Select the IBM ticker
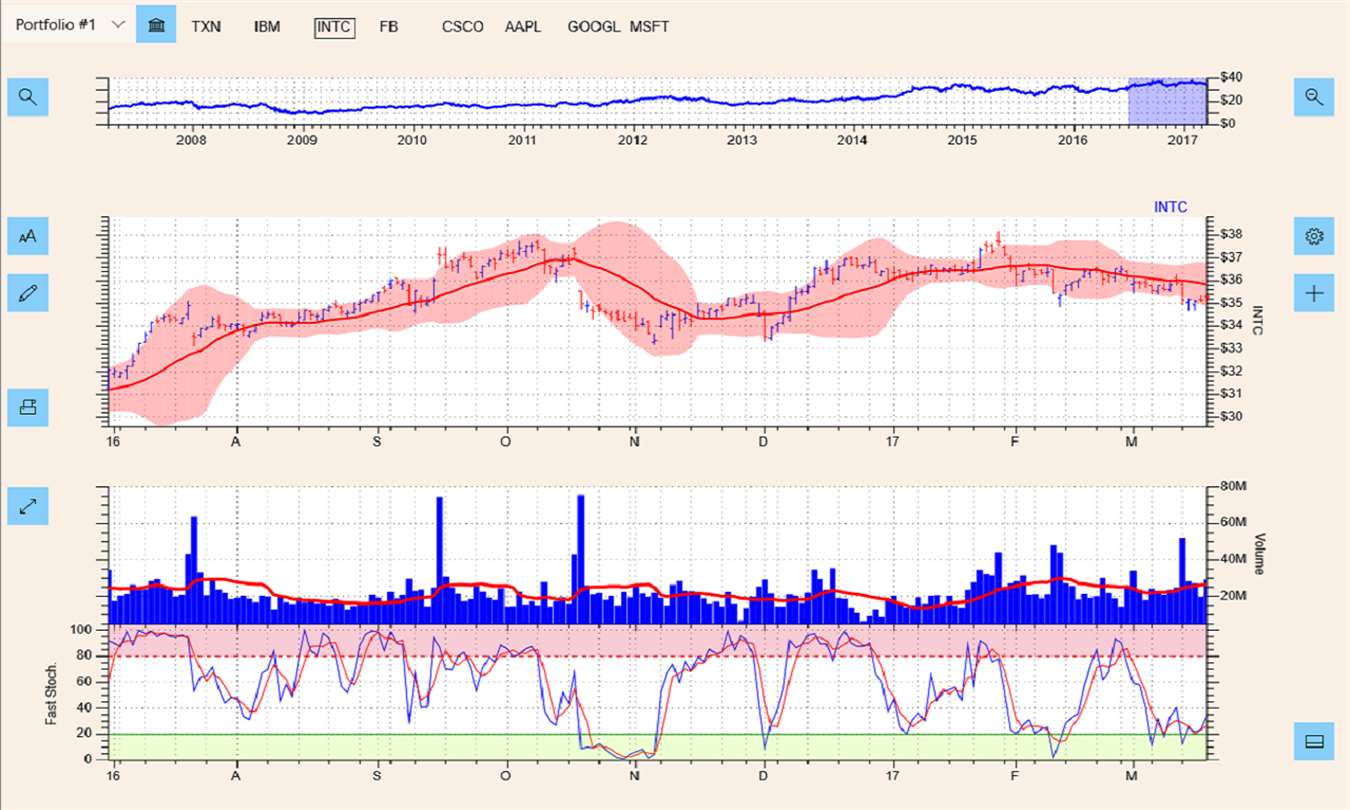This screenshot has width=1350, height=810. (267, 27)
